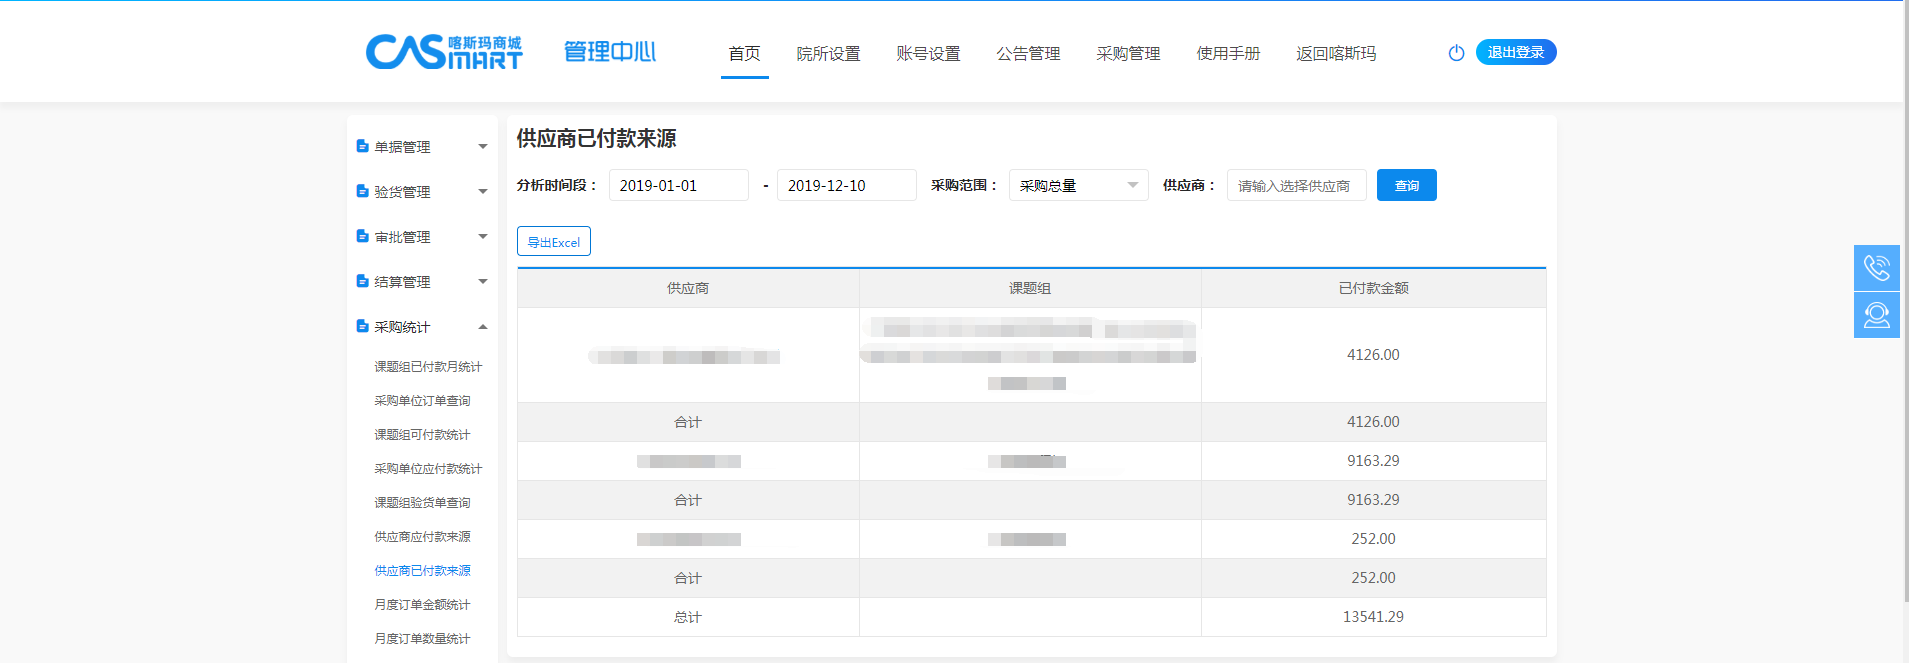The width and height of the screenshot is (1909, 663).
Task: Click the 结算管理 document icon
Action: 363,281
